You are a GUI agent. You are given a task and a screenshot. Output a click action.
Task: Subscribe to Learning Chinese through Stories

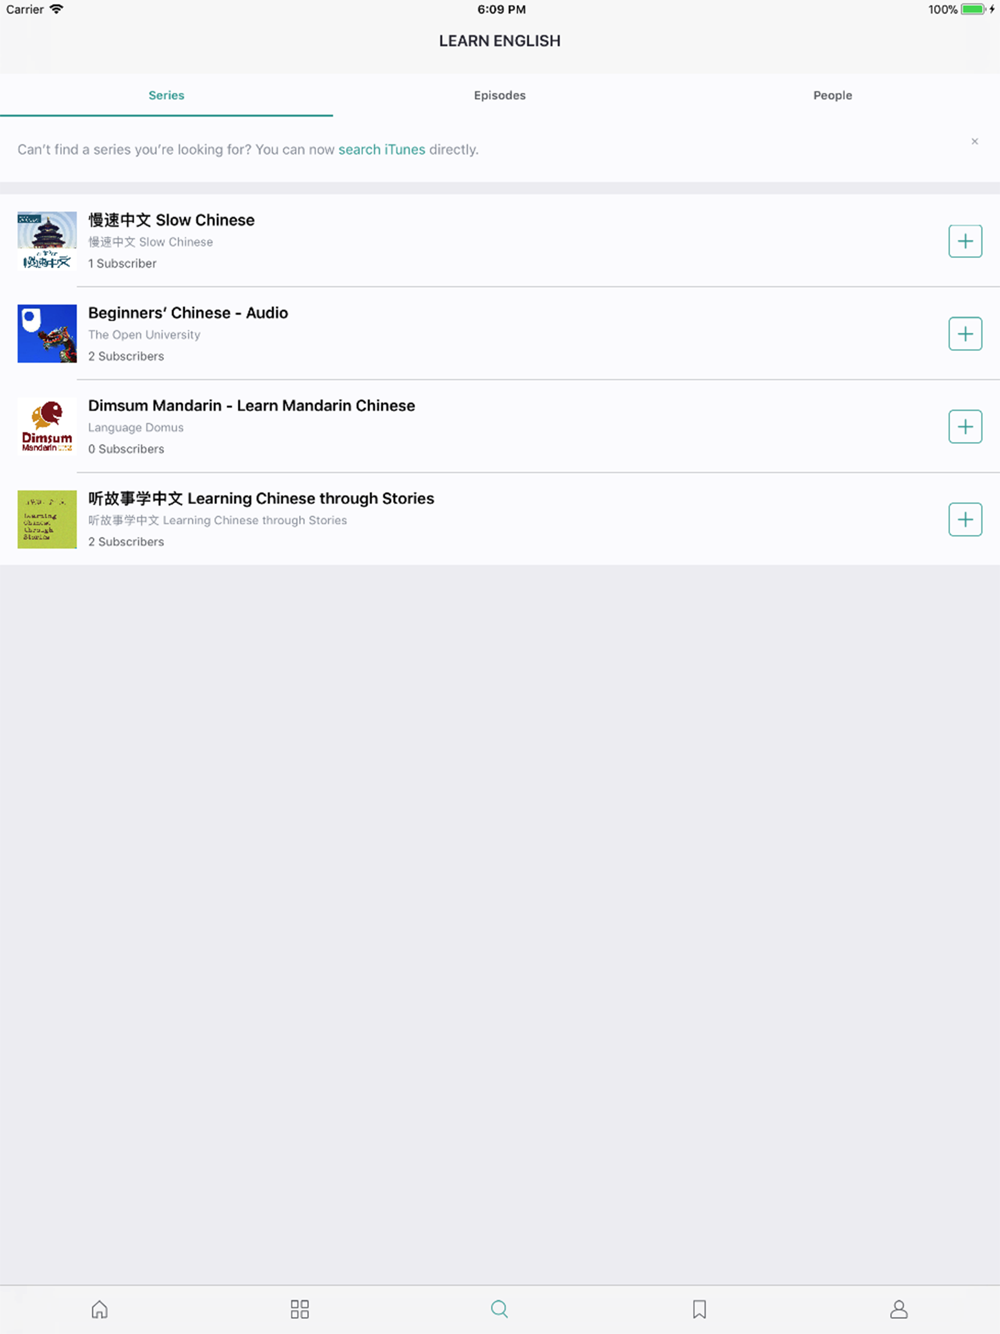(965, 519)
